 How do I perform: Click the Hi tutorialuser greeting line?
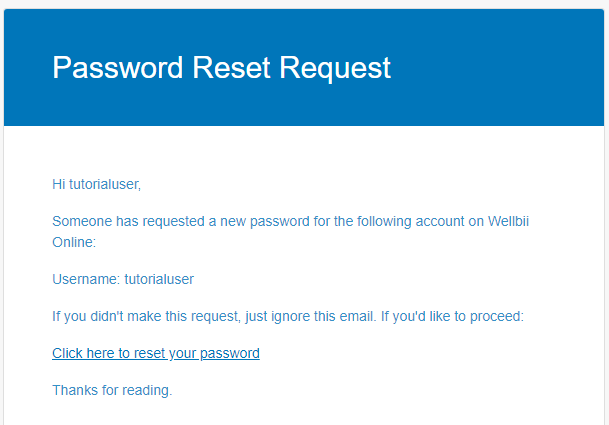click(96, 184)
